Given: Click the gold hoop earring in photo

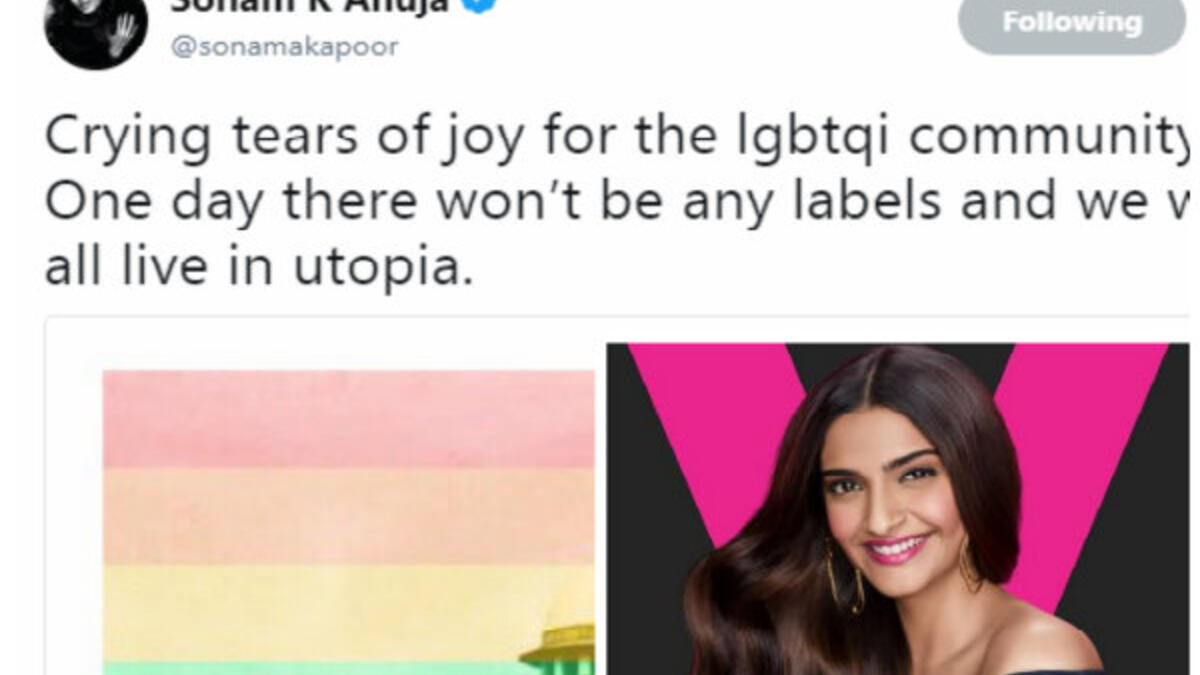Looking at the screenshot, I should pyautogui.click(x=845, y=576).
